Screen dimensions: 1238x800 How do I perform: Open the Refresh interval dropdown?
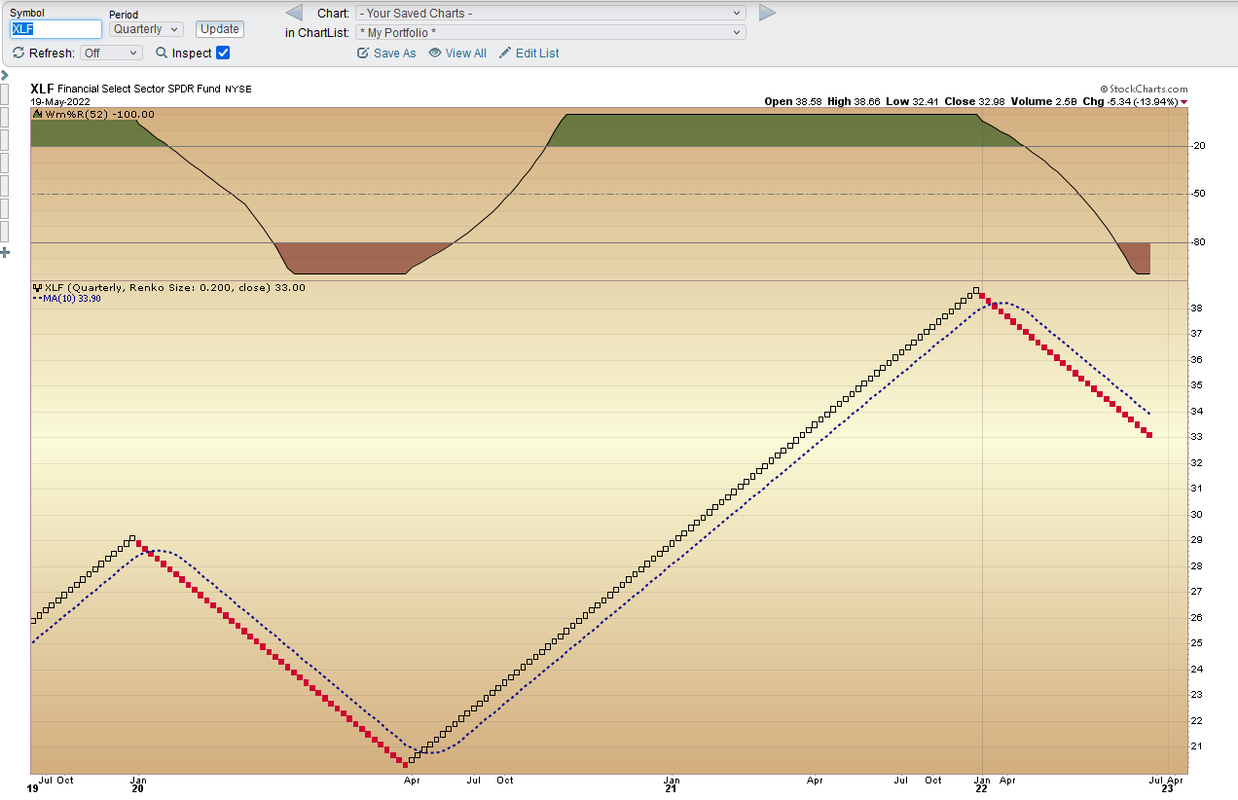(111, 53)
